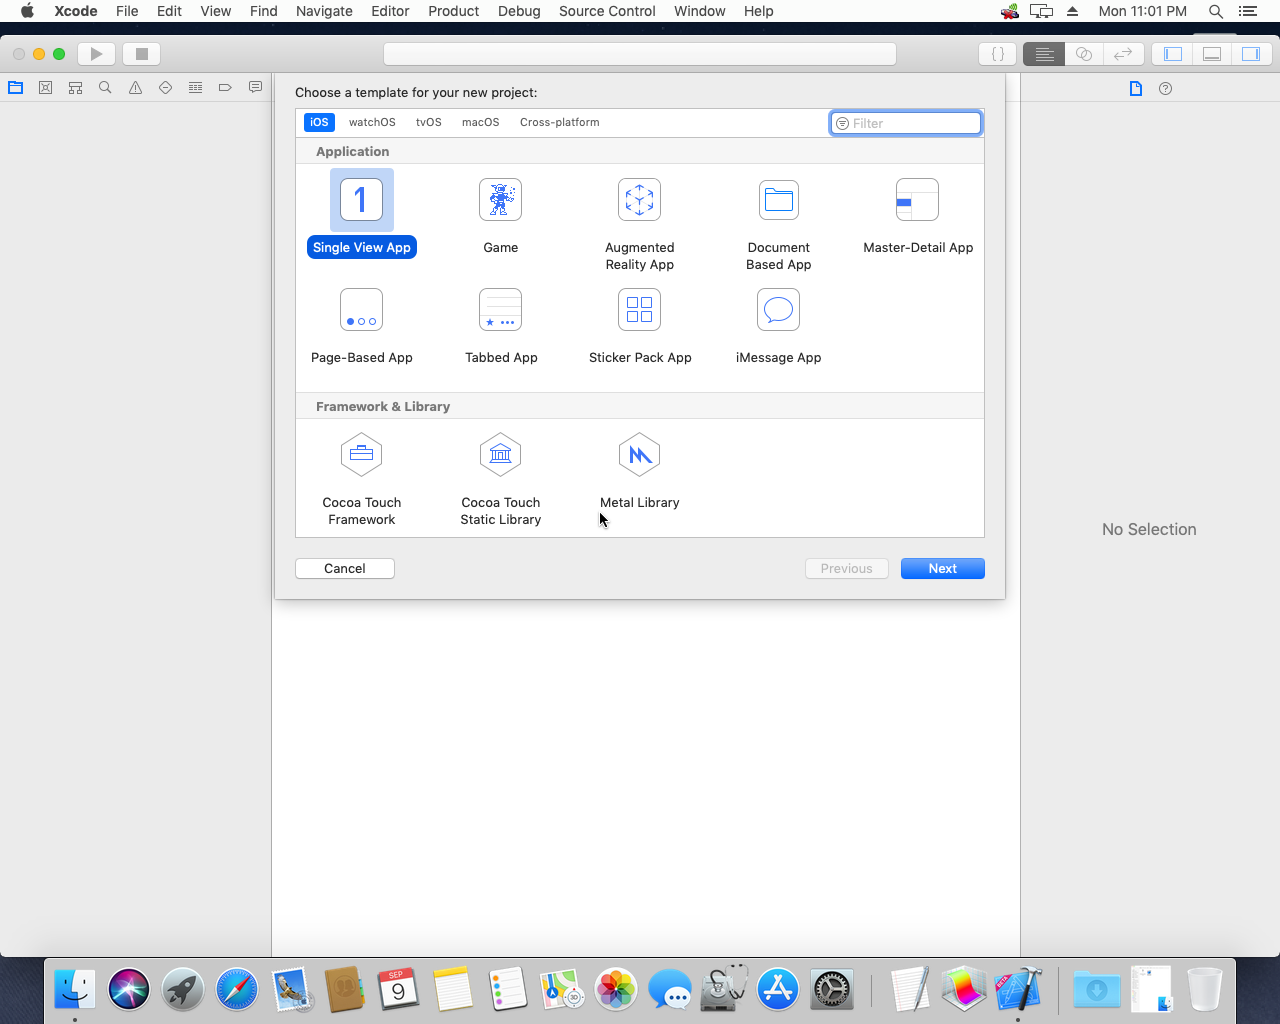The width and height of the screenshot is (1280, 1024).
Task: Select Cocoa Touch Static Library template
Action: (x=501, y=480)
